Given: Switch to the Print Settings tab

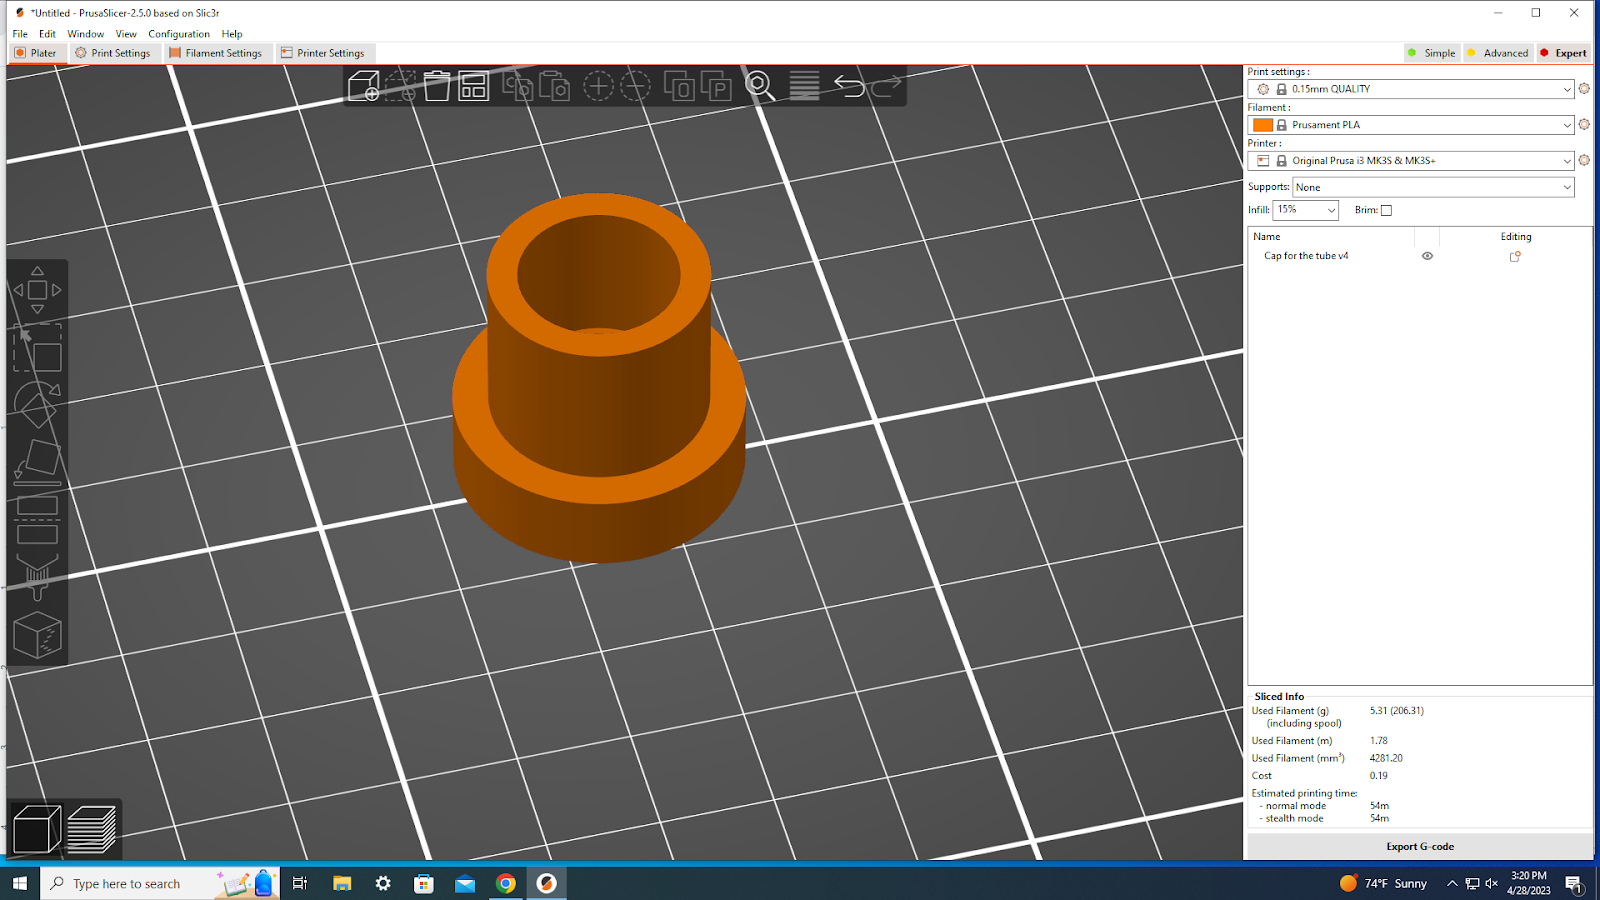Looking at the screenshot, I should coord(113,53).
